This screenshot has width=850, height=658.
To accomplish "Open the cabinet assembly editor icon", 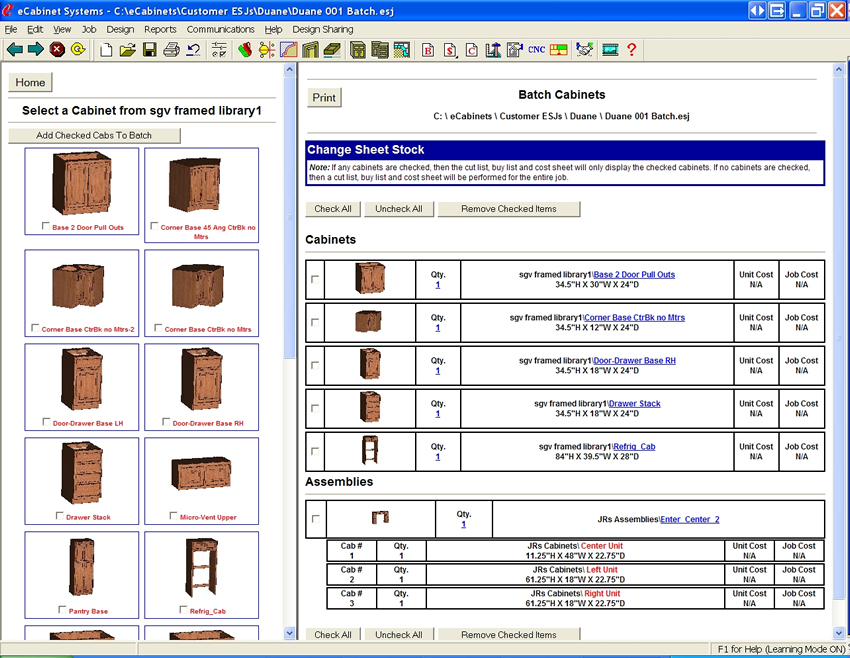I will pyautogui.click(x=379, y=50).
